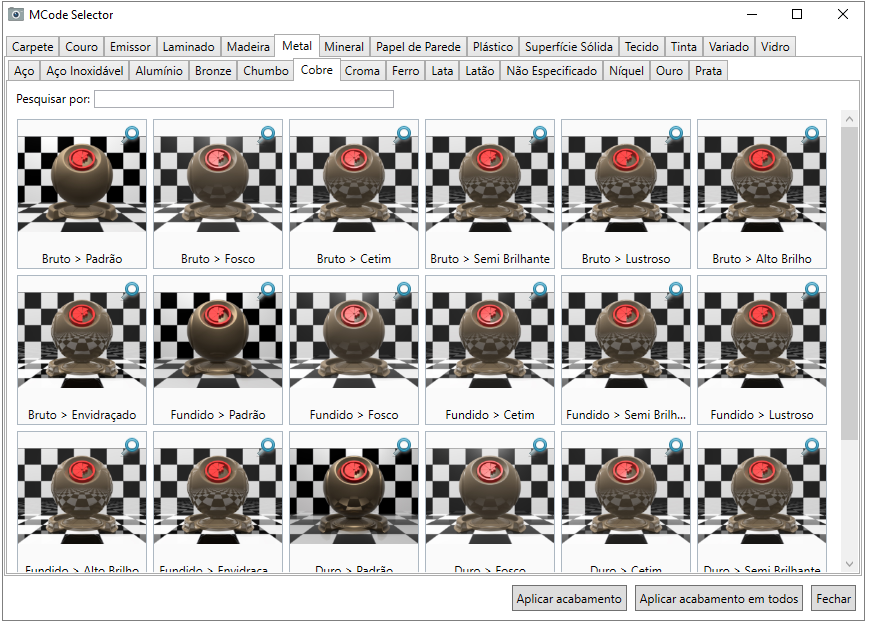873x633 pixels.
Task: Pick the Bruto > Alto Brilho thumbnail
Action: click(762, 194)
